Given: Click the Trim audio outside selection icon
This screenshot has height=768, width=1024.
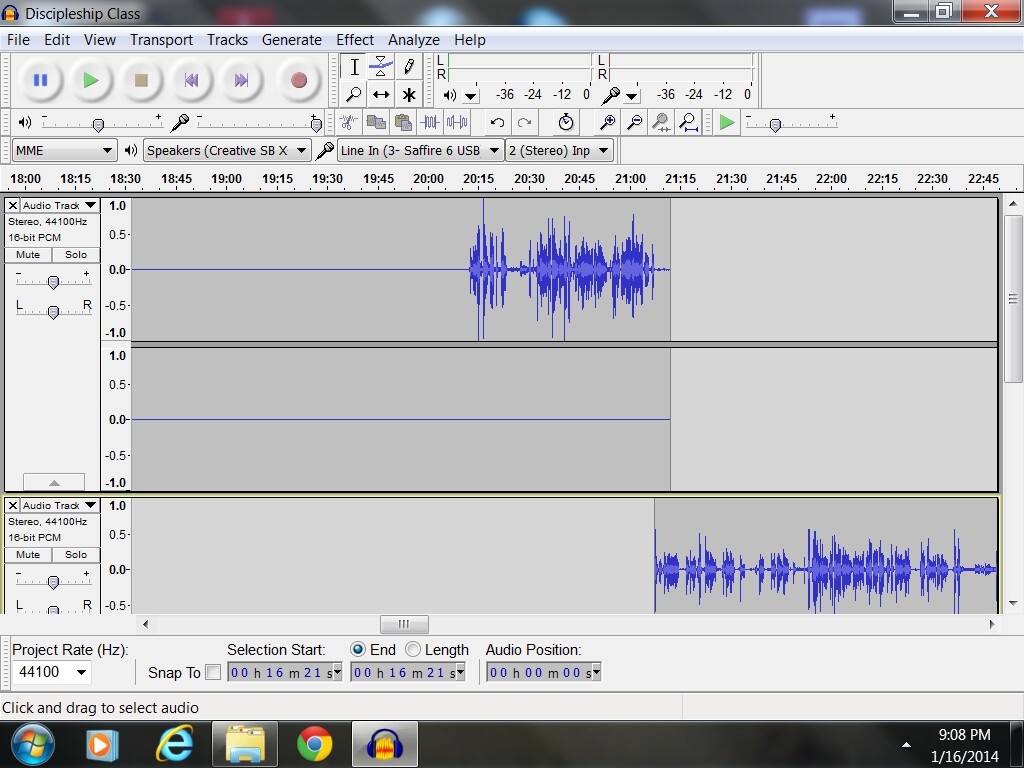Looking at the screenshot, I should [431, 122].
